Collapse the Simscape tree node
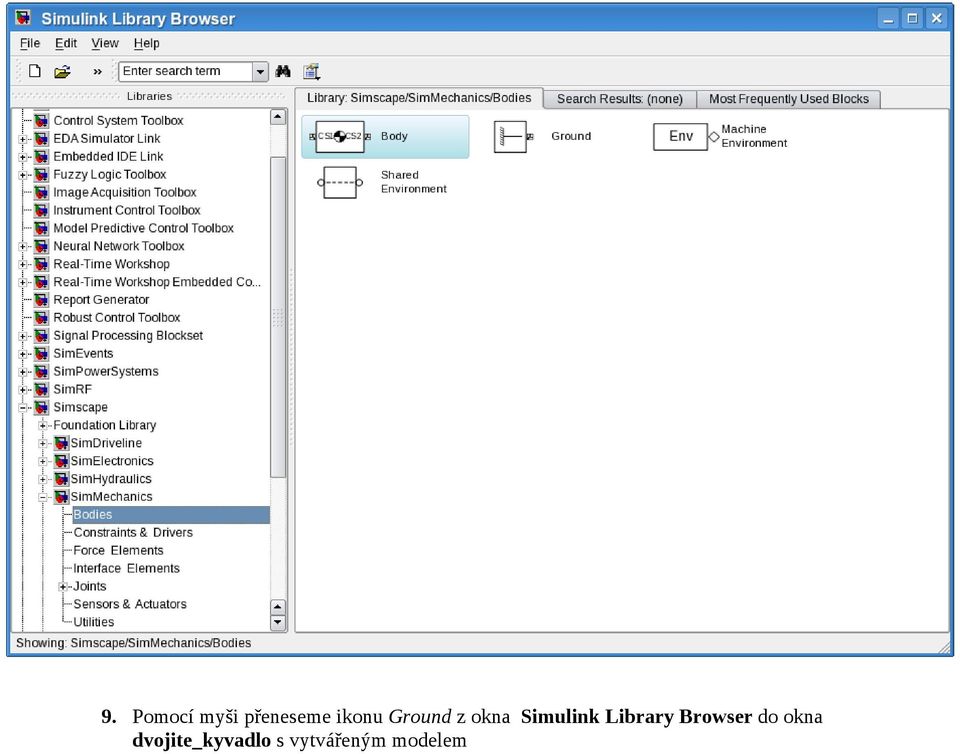The width and height of the screenshot is (960, 754). point(23,408)
